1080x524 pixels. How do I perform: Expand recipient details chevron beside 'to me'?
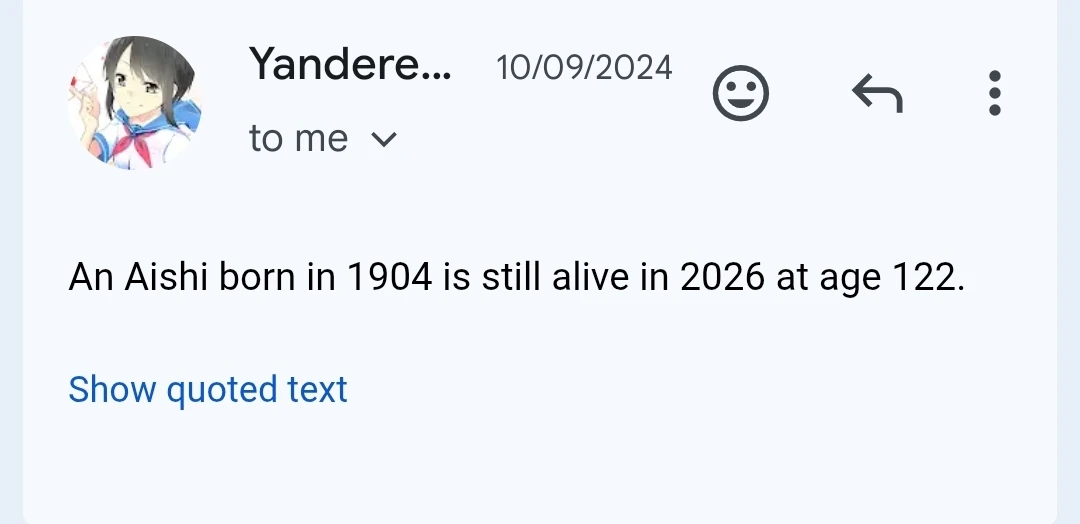click(x=384, y=140)
